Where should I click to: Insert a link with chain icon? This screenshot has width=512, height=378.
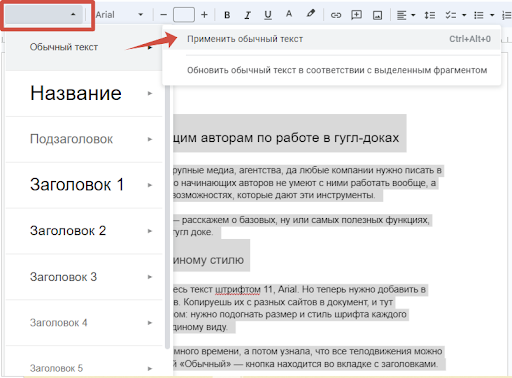(336, 15)
